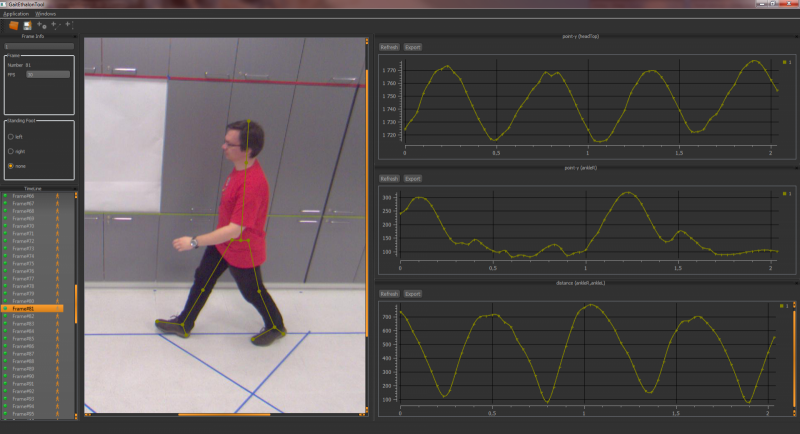Refresh the ankle point-y chart
The height and width of the screenshot is (434, 800).
click(x=389, y=178)
